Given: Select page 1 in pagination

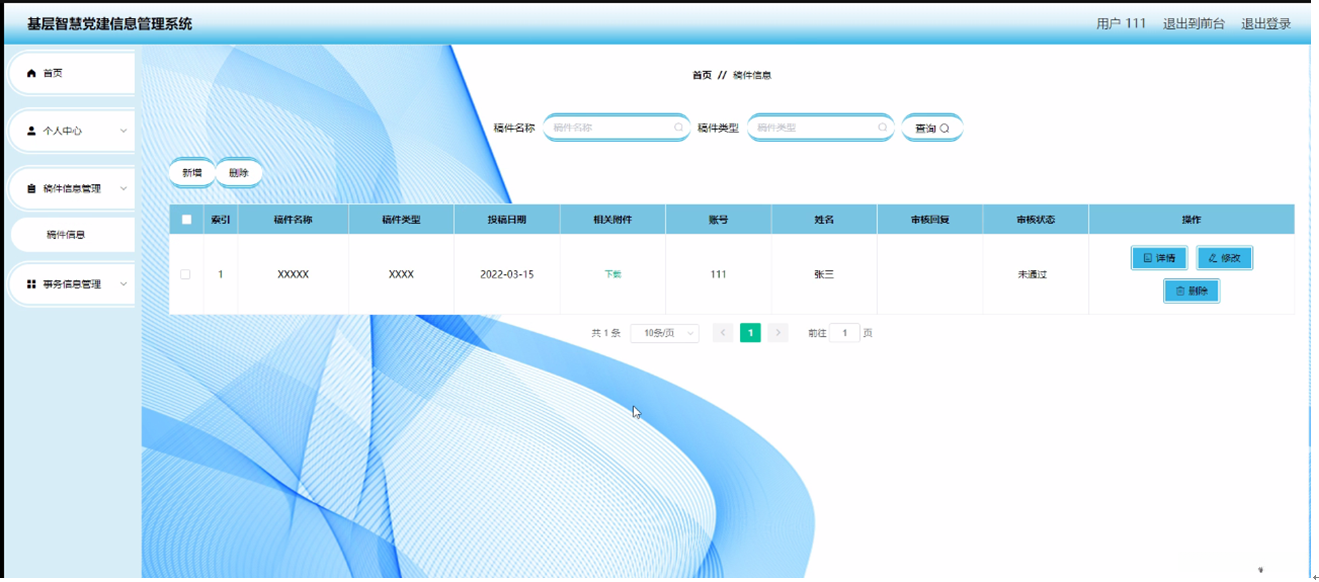Looking at the screenshot, I should (750, 333).
